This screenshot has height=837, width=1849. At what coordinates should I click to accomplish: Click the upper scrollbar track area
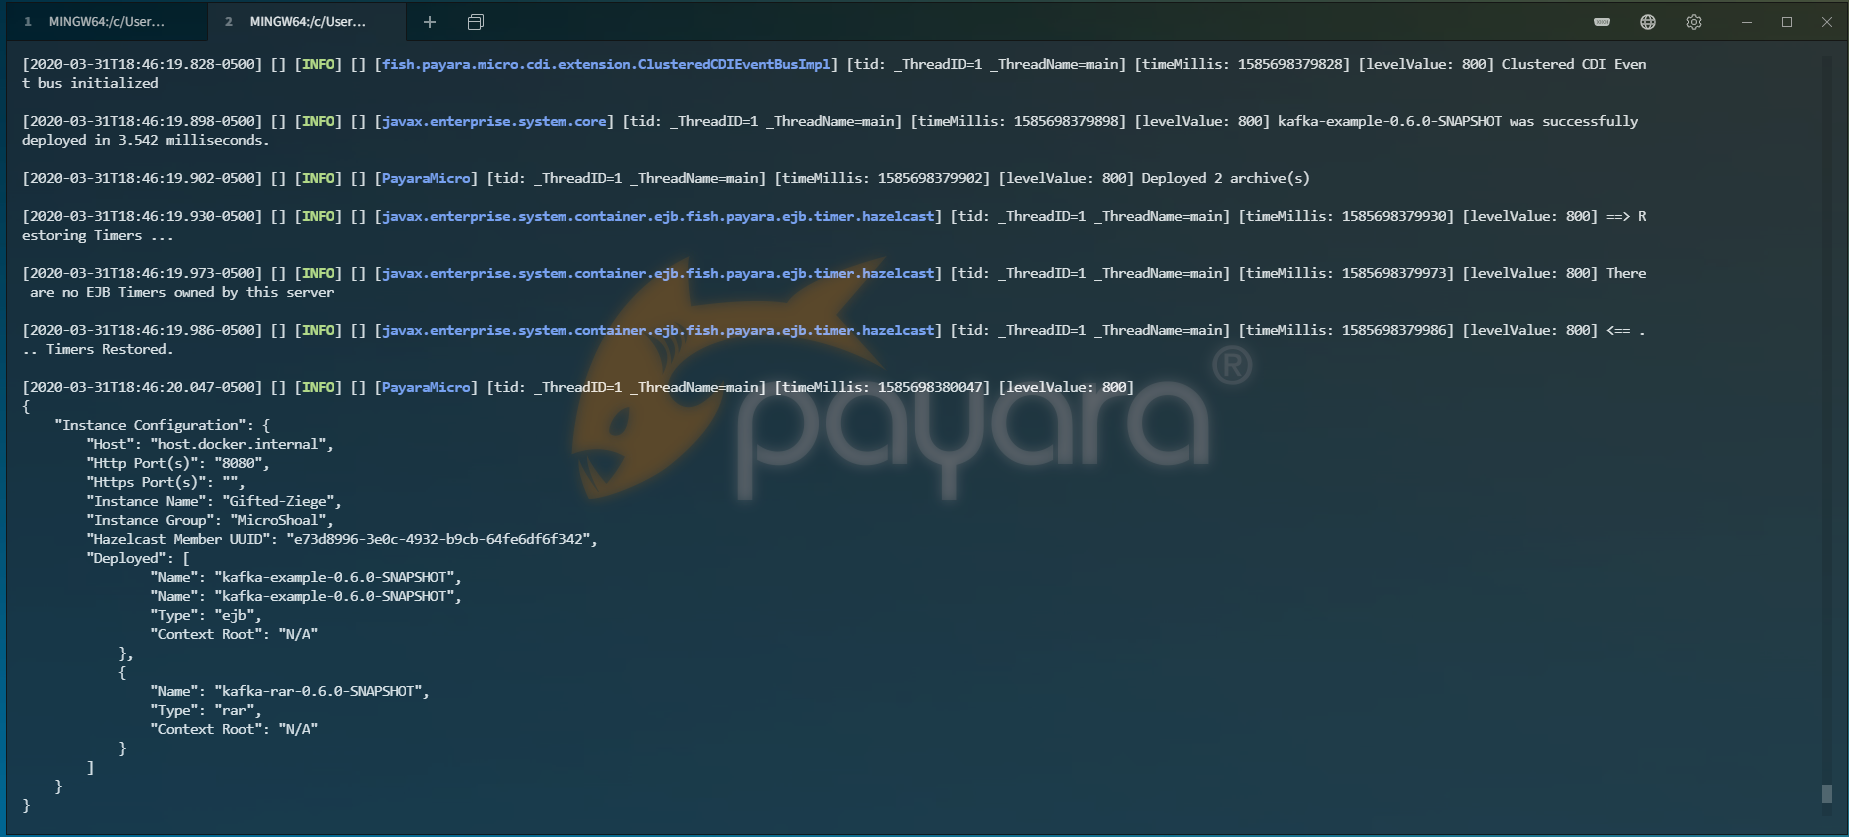pyautogui.click(x=1827, y=300)
